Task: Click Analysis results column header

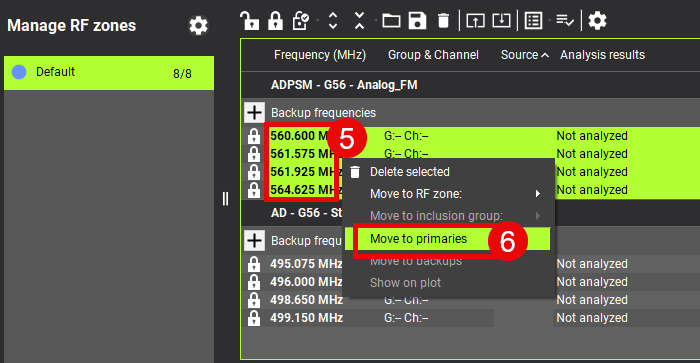Action: (602, 55)
